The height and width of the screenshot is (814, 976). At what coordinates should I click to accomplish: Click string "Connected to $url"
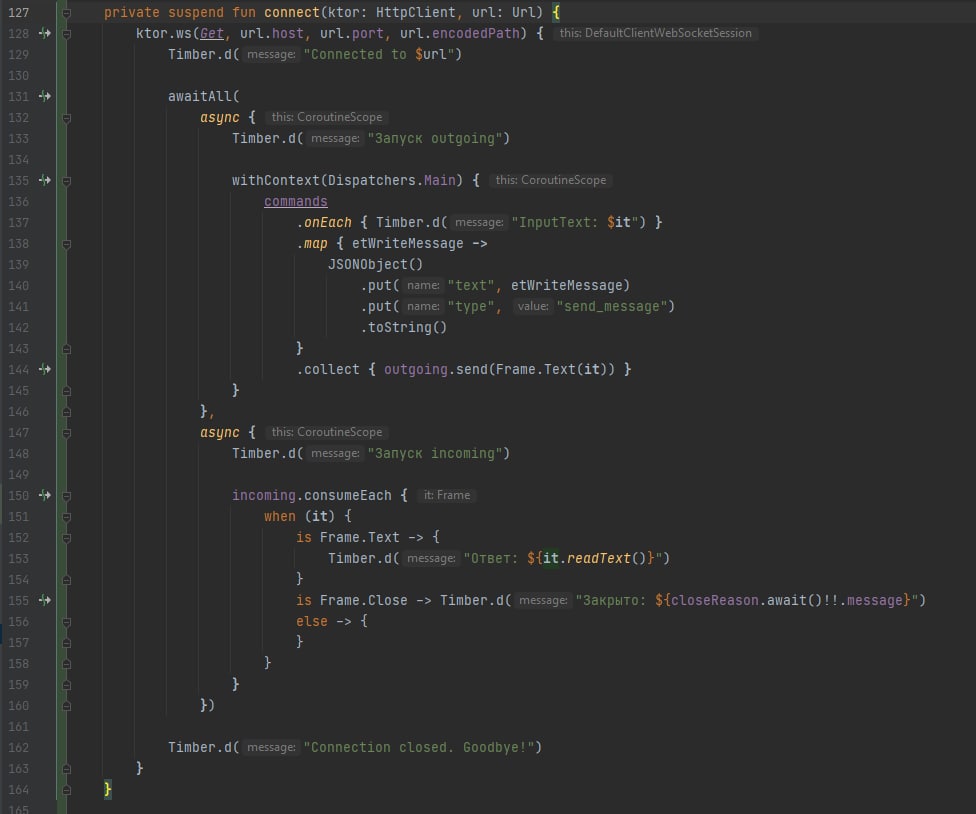point(379,54)
